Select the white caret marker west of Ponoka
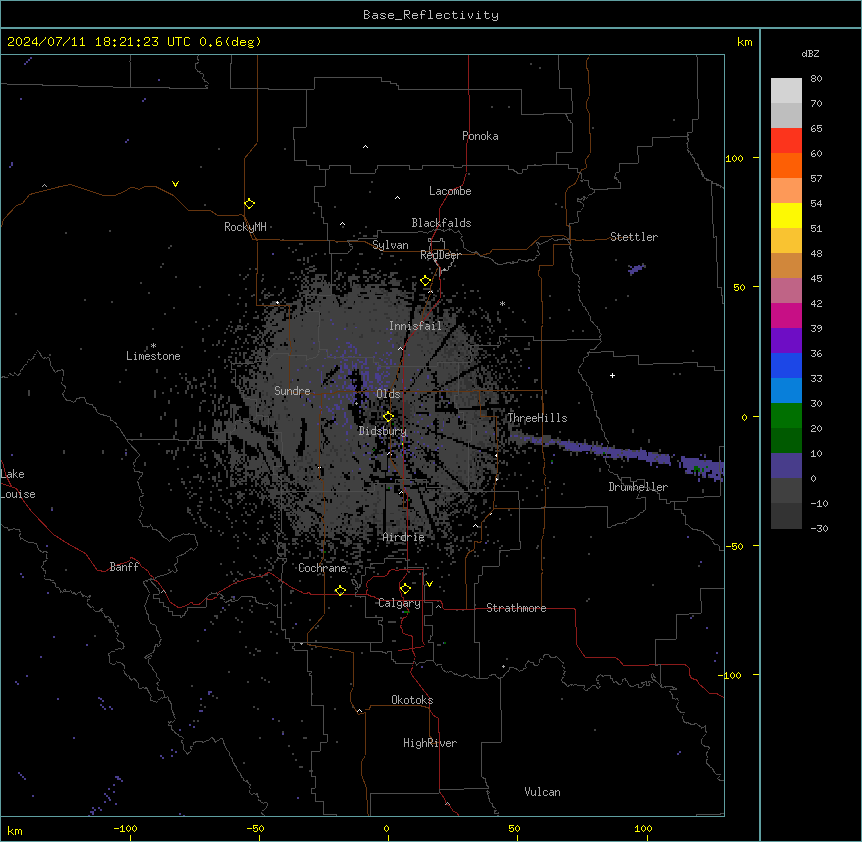The image size is (862, 842). tap(366, 147)
